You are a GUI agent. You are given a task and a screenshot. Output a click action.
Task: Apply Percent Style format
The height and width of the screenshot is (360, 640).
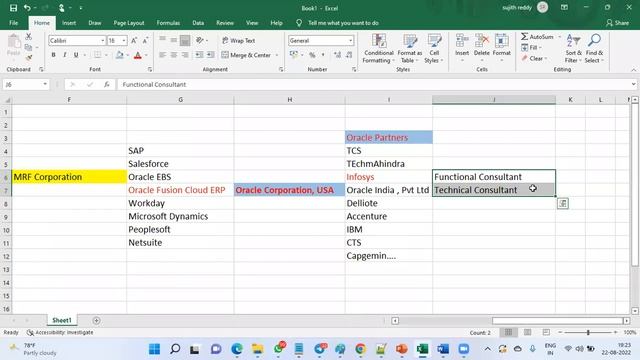click(x=312, y=55)
